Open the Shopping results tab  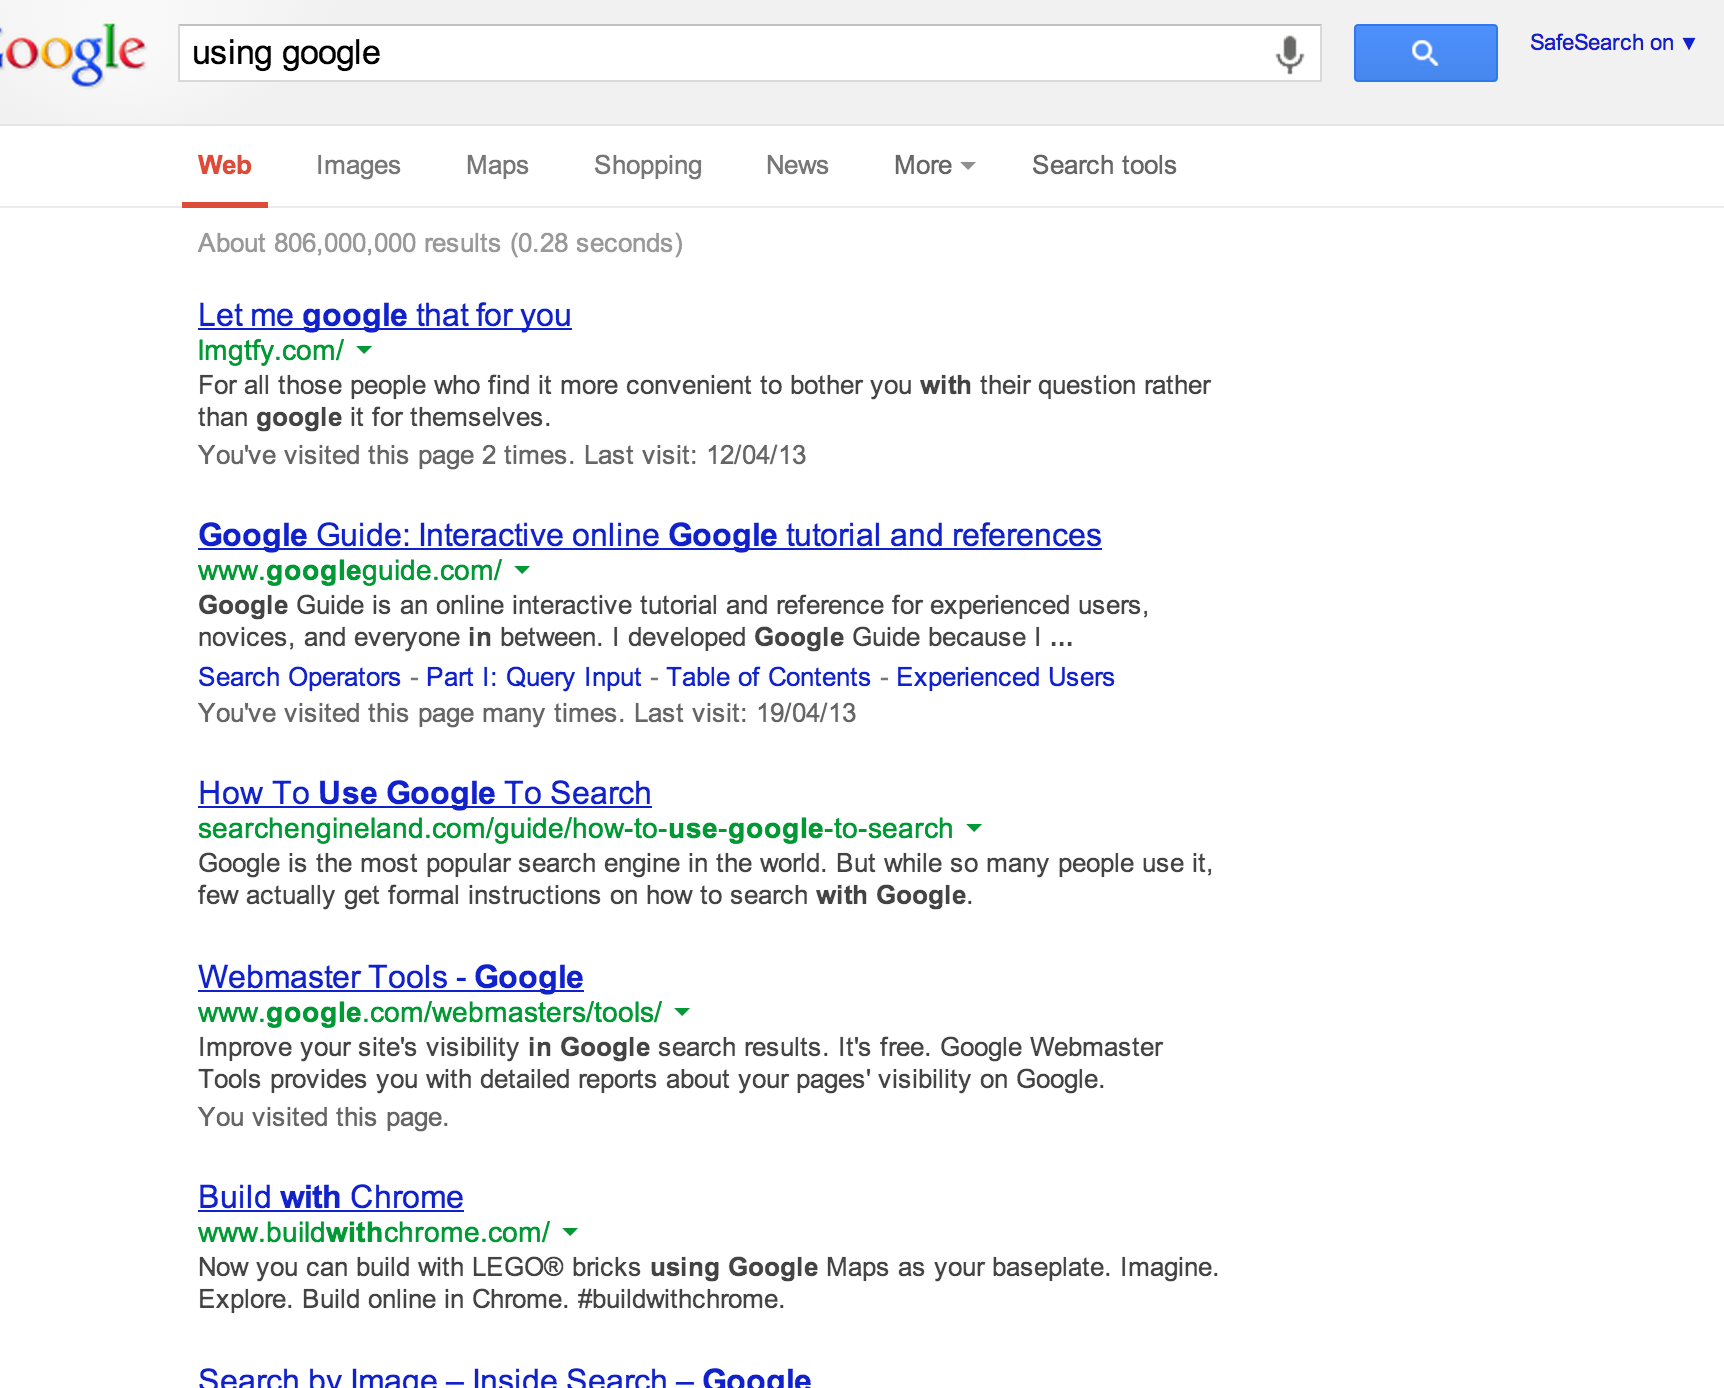coord(647,166)
